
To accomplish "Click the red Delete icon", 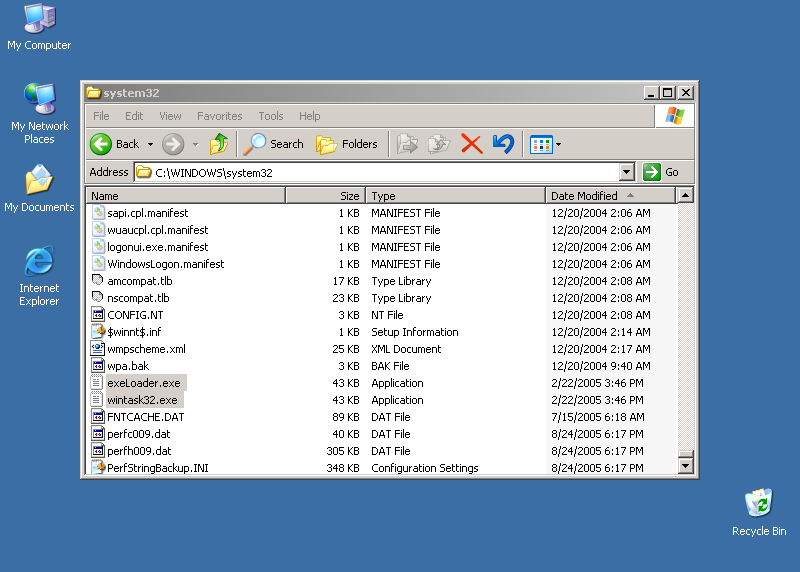I will 472,144.
